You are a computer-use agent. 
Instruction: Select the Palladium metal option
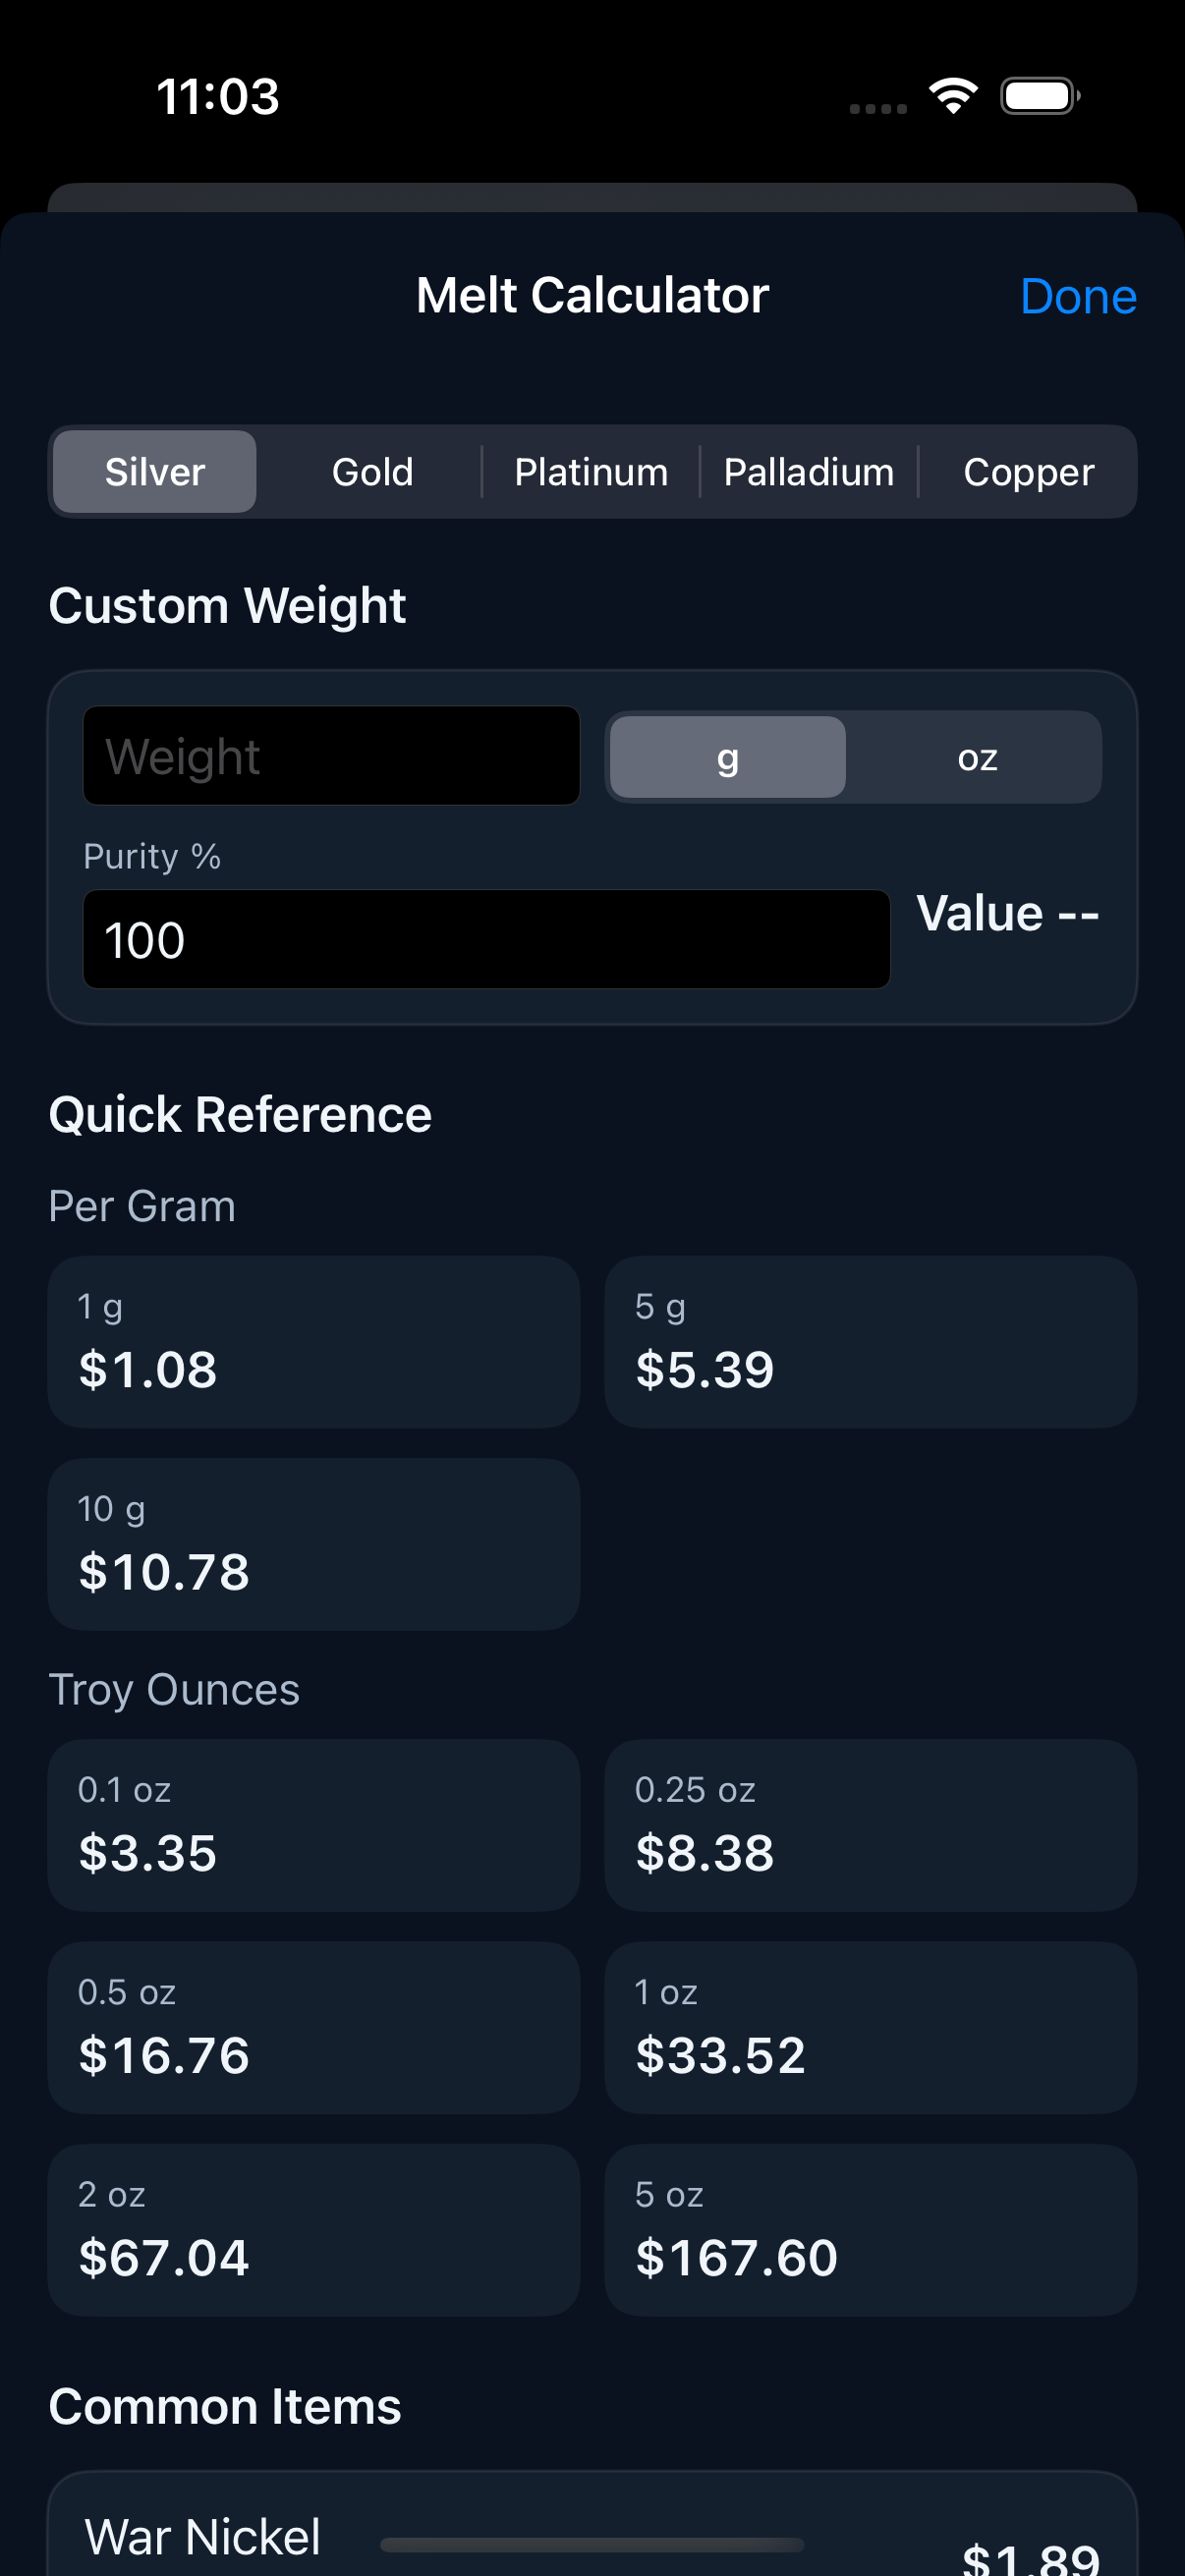pyautogui.click(x=808, y=471)
